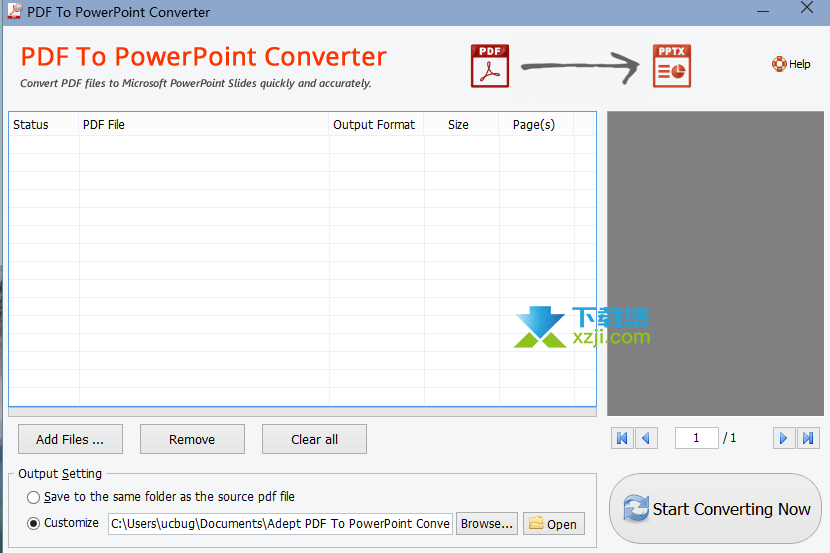Click the PDF File column header
This screenshot has width=830, height=553.
click(x=204, y=124)
